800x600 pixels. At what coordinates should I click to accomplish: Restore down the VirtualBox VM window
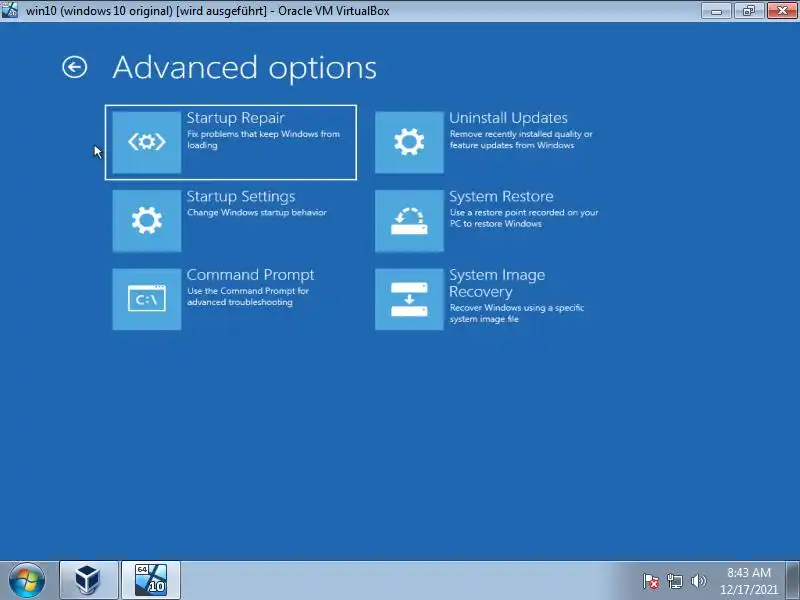(x=748, y=11)
